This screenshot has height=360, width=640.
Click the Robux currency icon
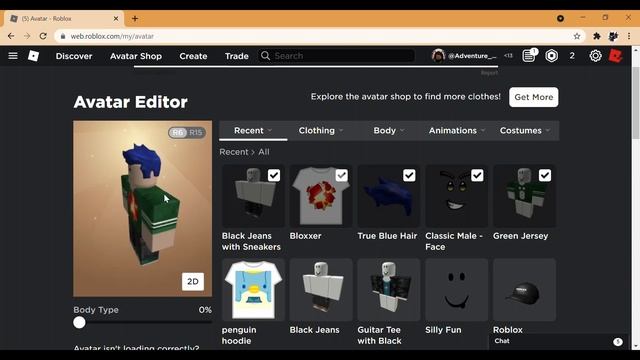click(551, 56)
